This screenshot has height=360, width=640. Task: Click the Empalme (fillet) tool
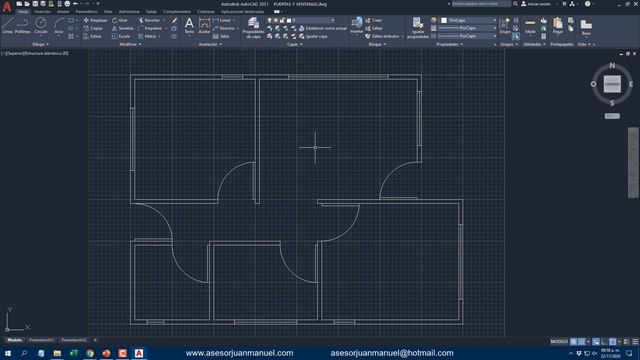[x=150, y=28]
